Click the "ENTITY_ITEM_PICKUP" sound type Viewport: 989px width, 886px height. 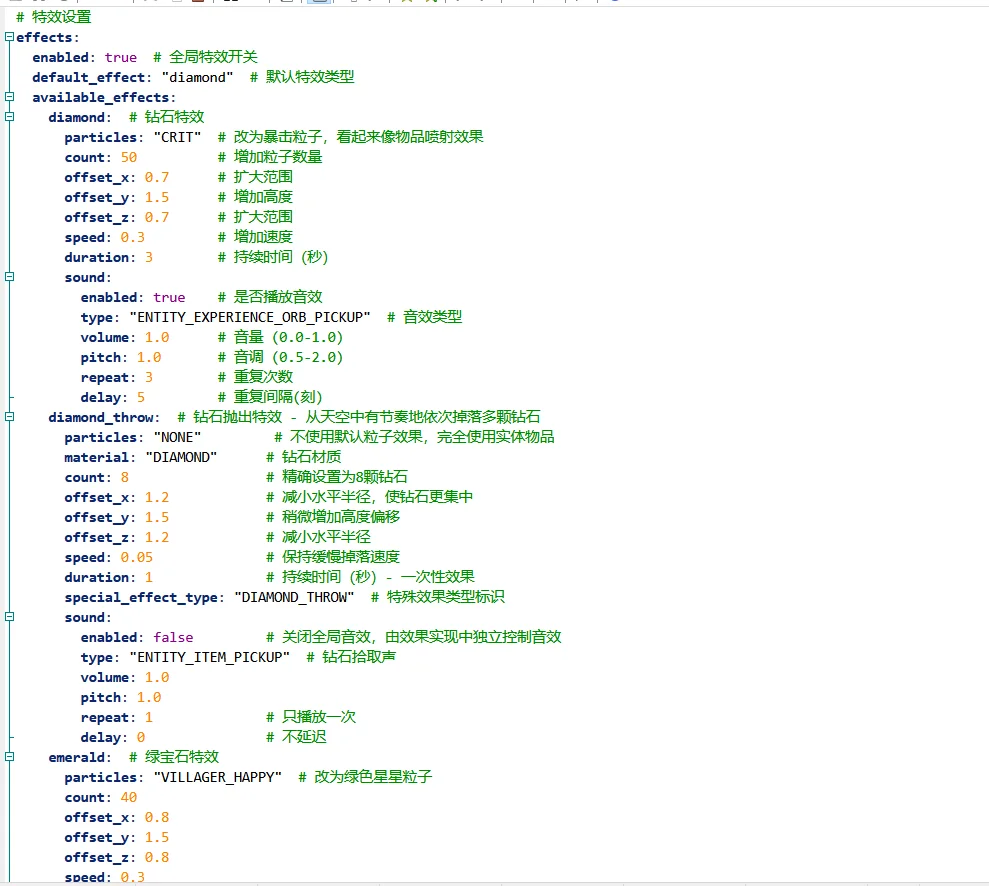point(209,658)
